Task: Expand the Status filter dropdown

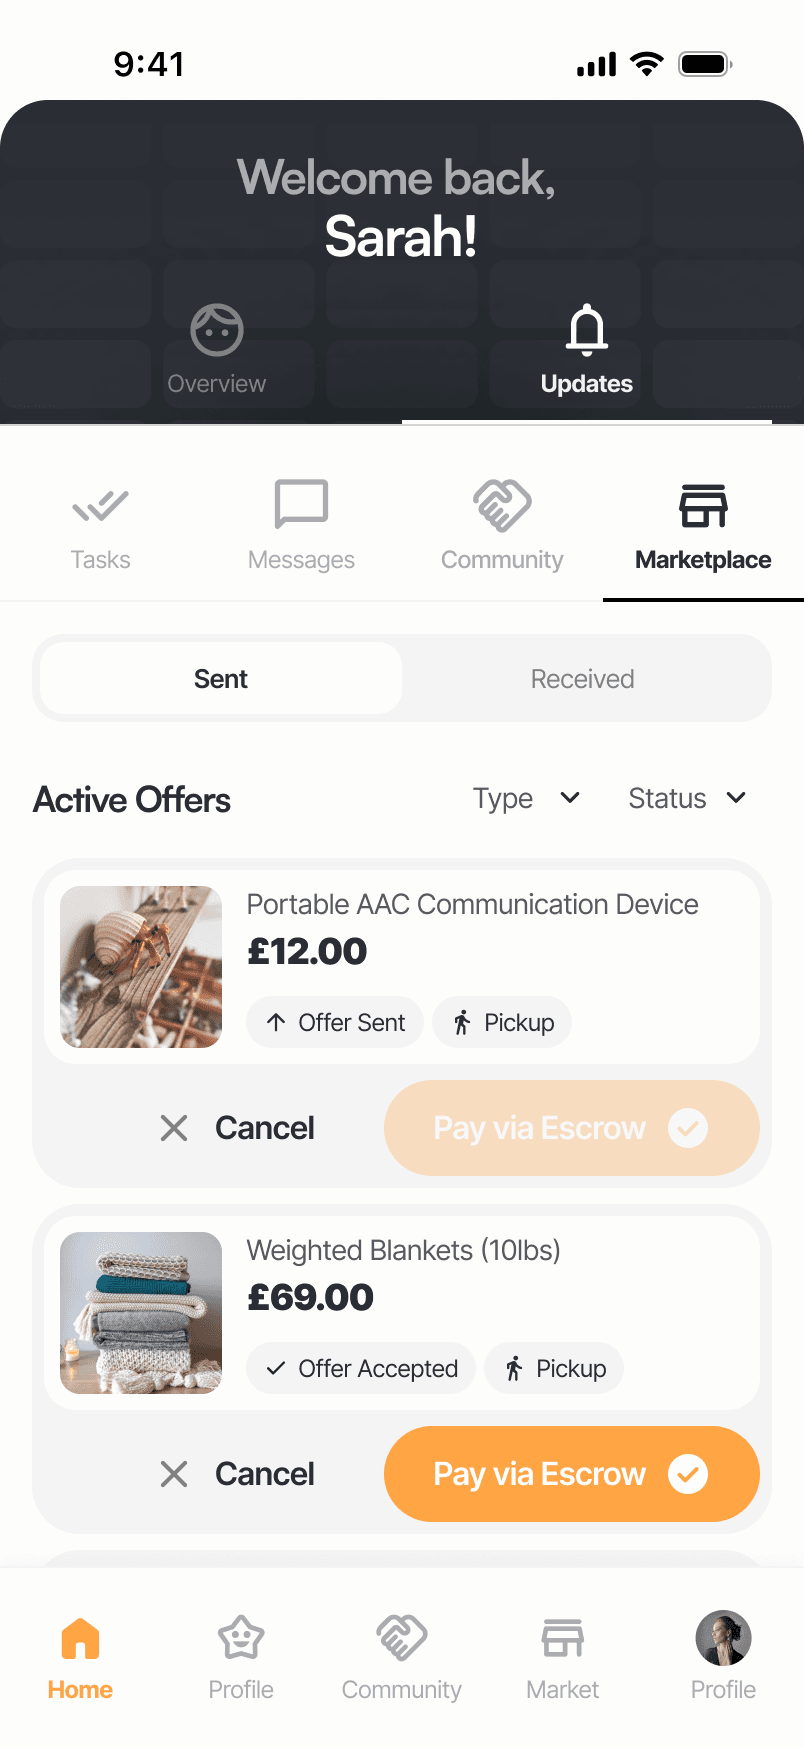Action: point(687,799)
